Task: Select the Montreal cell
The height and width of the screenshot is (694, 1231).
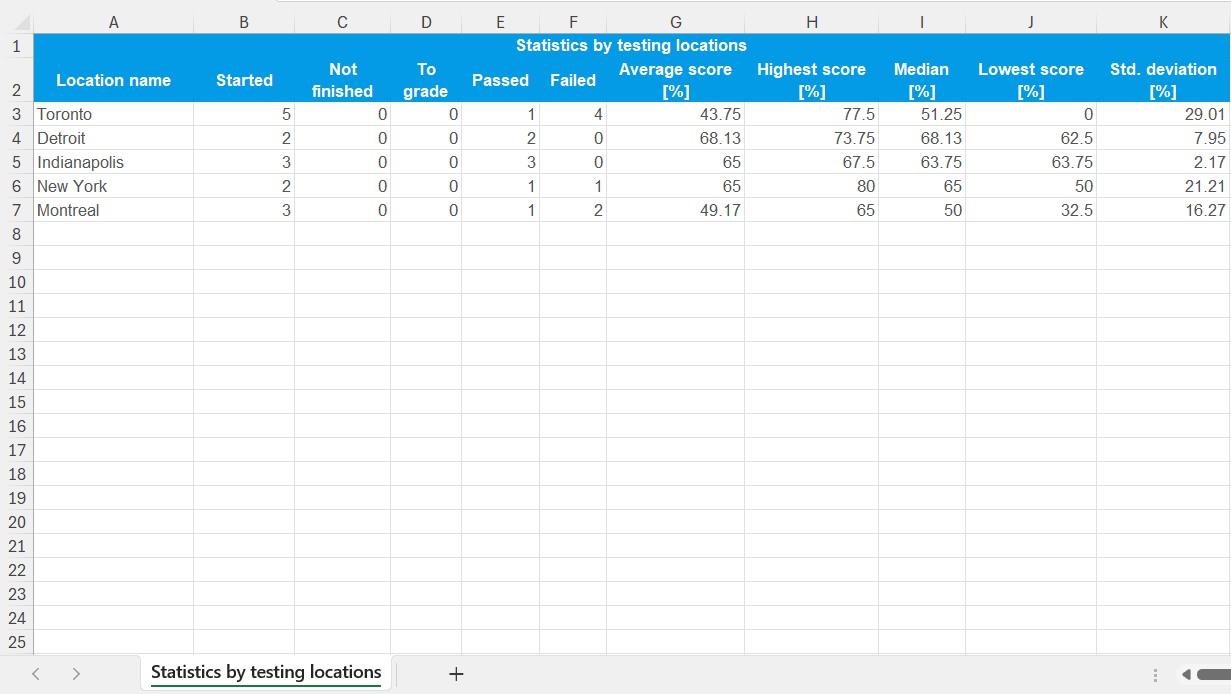Action: pos(113,210)
